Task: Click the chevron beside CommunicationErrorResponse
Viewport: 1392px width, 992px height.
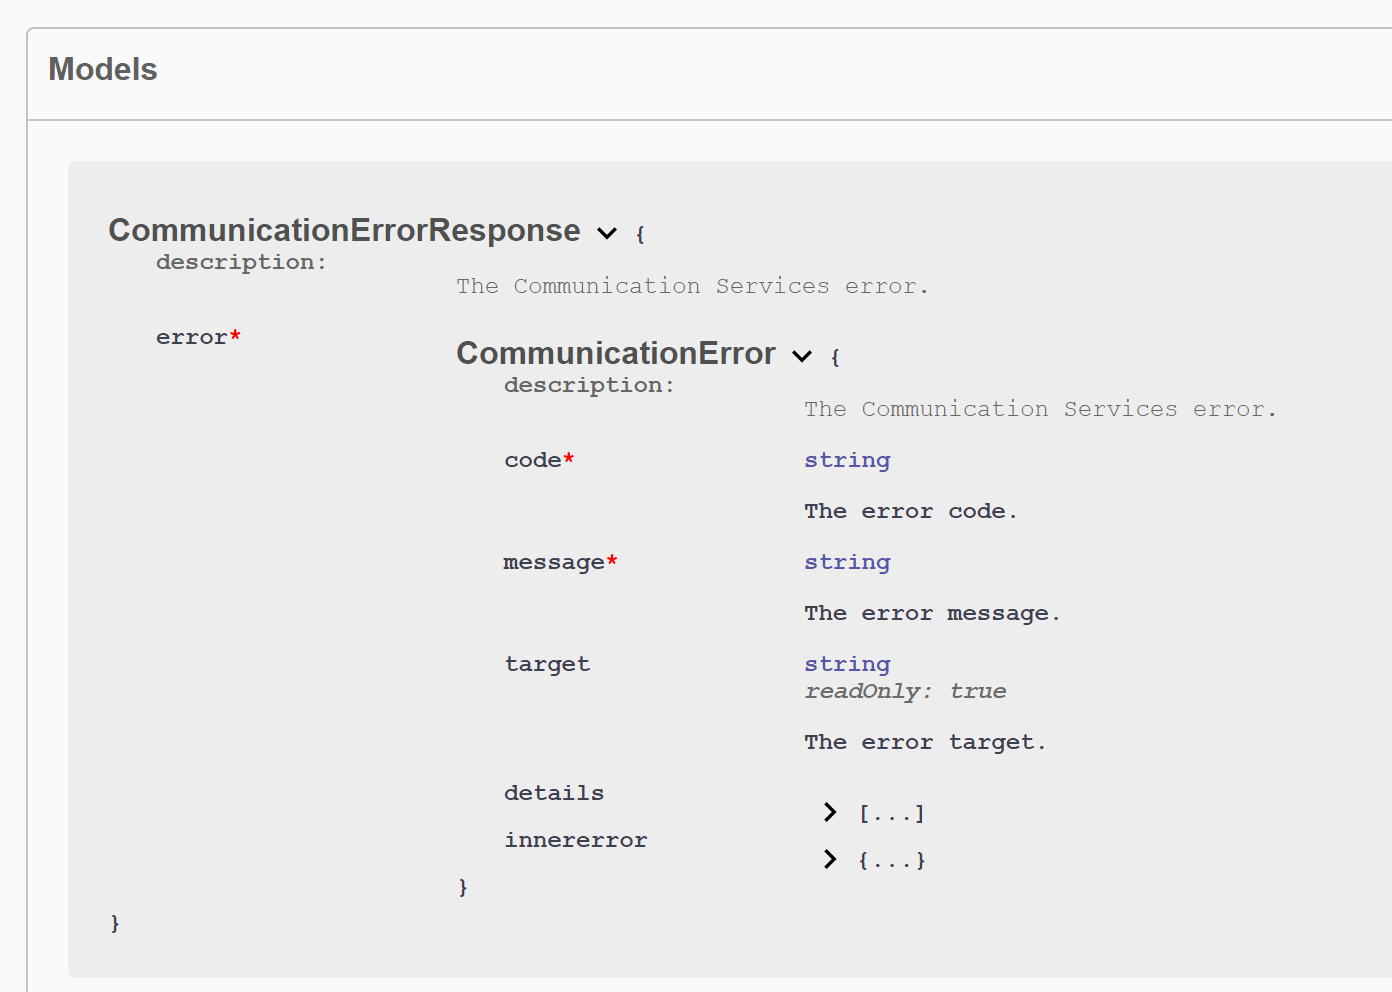Action: [x=607, y=233]
